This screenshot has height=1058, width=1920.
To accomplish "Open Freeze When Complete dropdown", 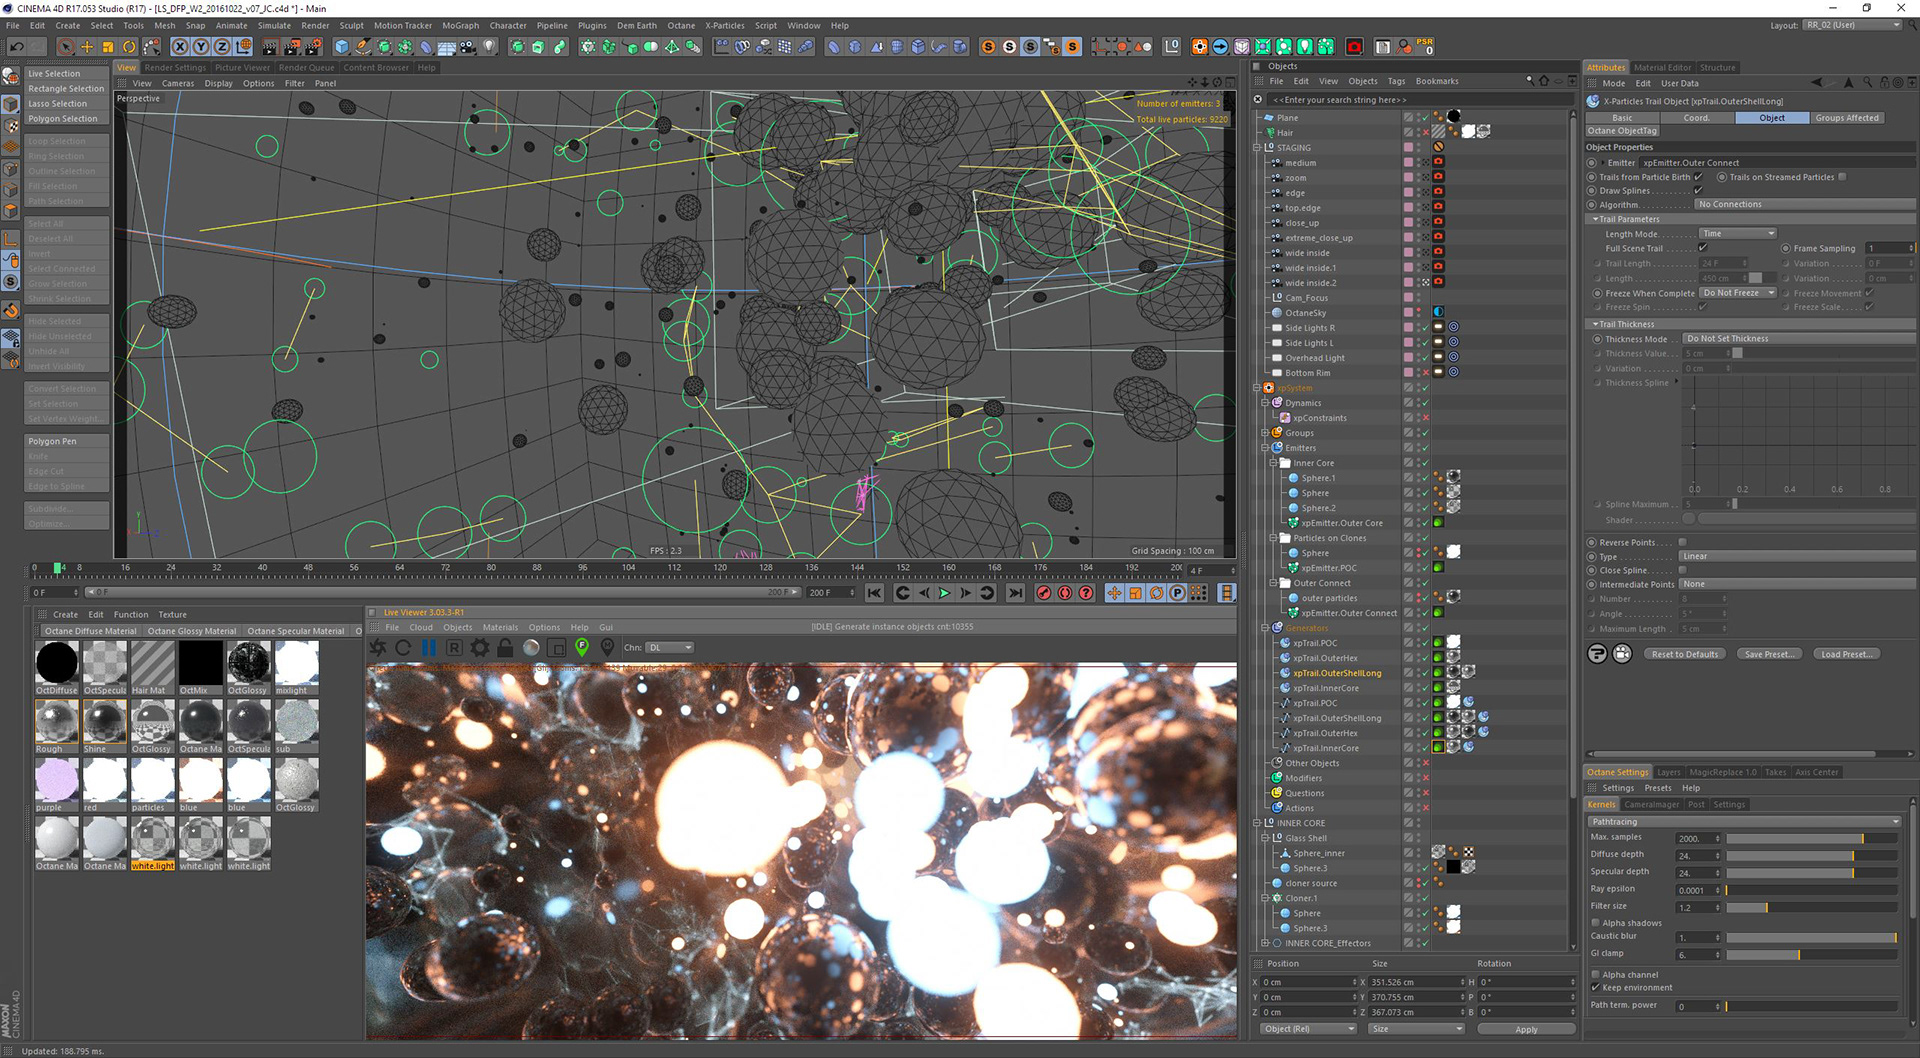I will click(x=1738, y=293).
